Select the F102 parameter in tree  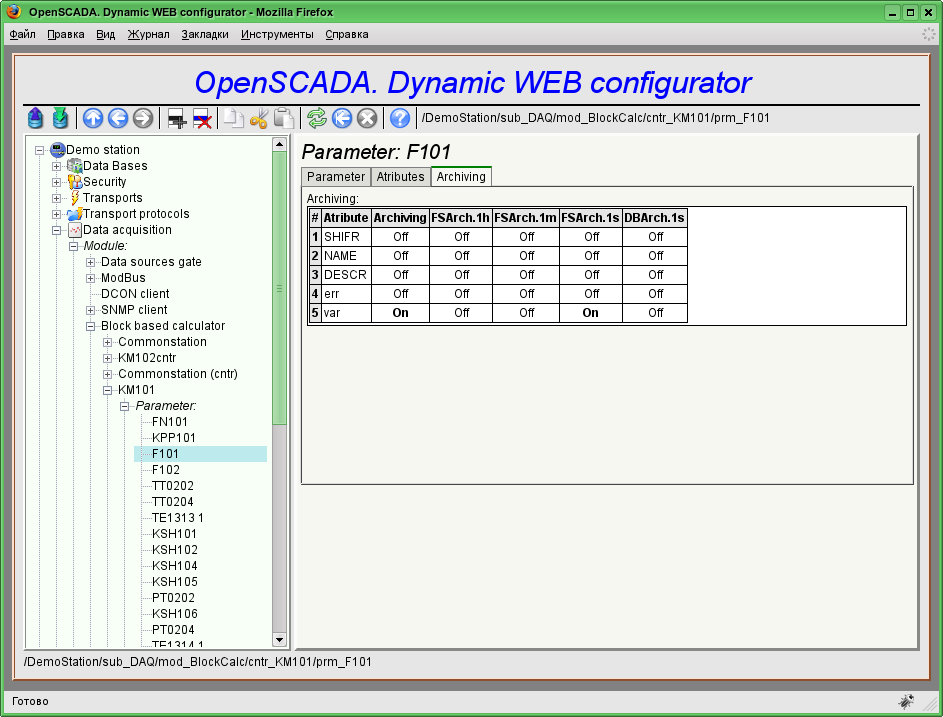[x=166, y=470]
